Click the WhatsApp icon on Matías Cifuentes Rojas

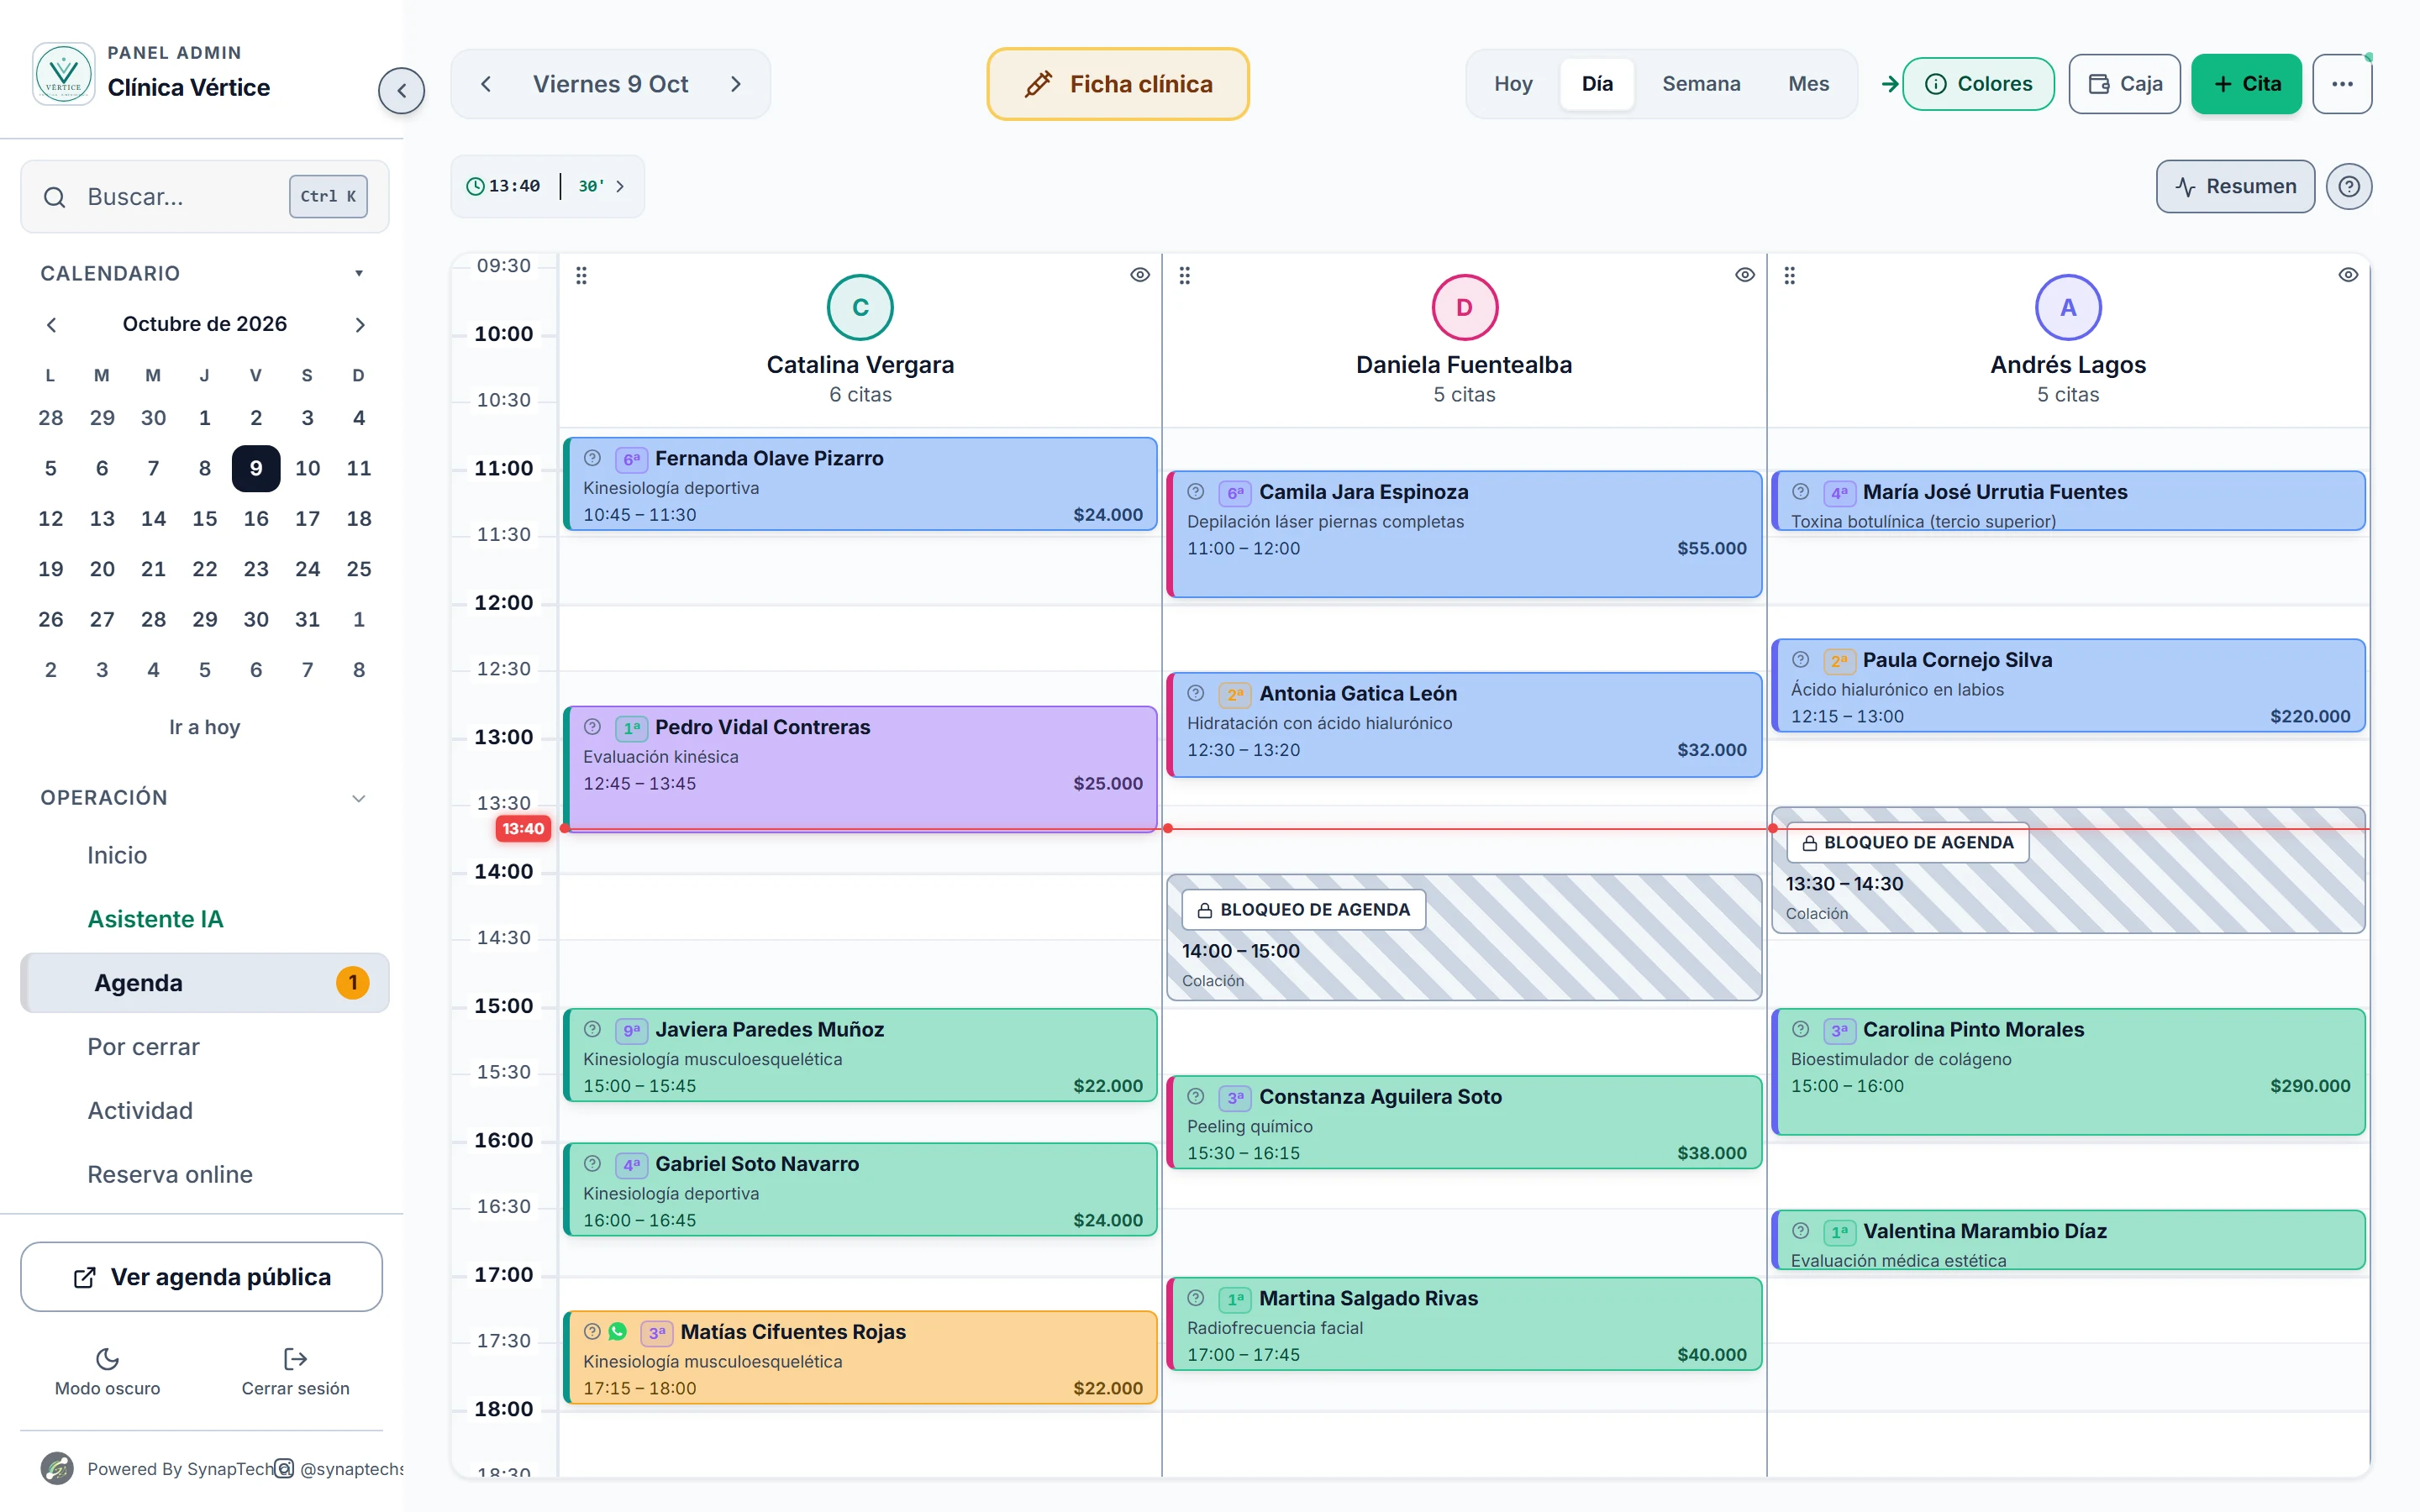[x=617, y=1332]
